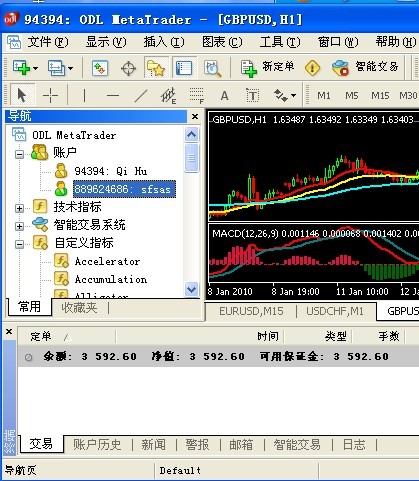Collapse the 自定义指标 node
This screenshot has height=481, width=419.
pos(19,244)
